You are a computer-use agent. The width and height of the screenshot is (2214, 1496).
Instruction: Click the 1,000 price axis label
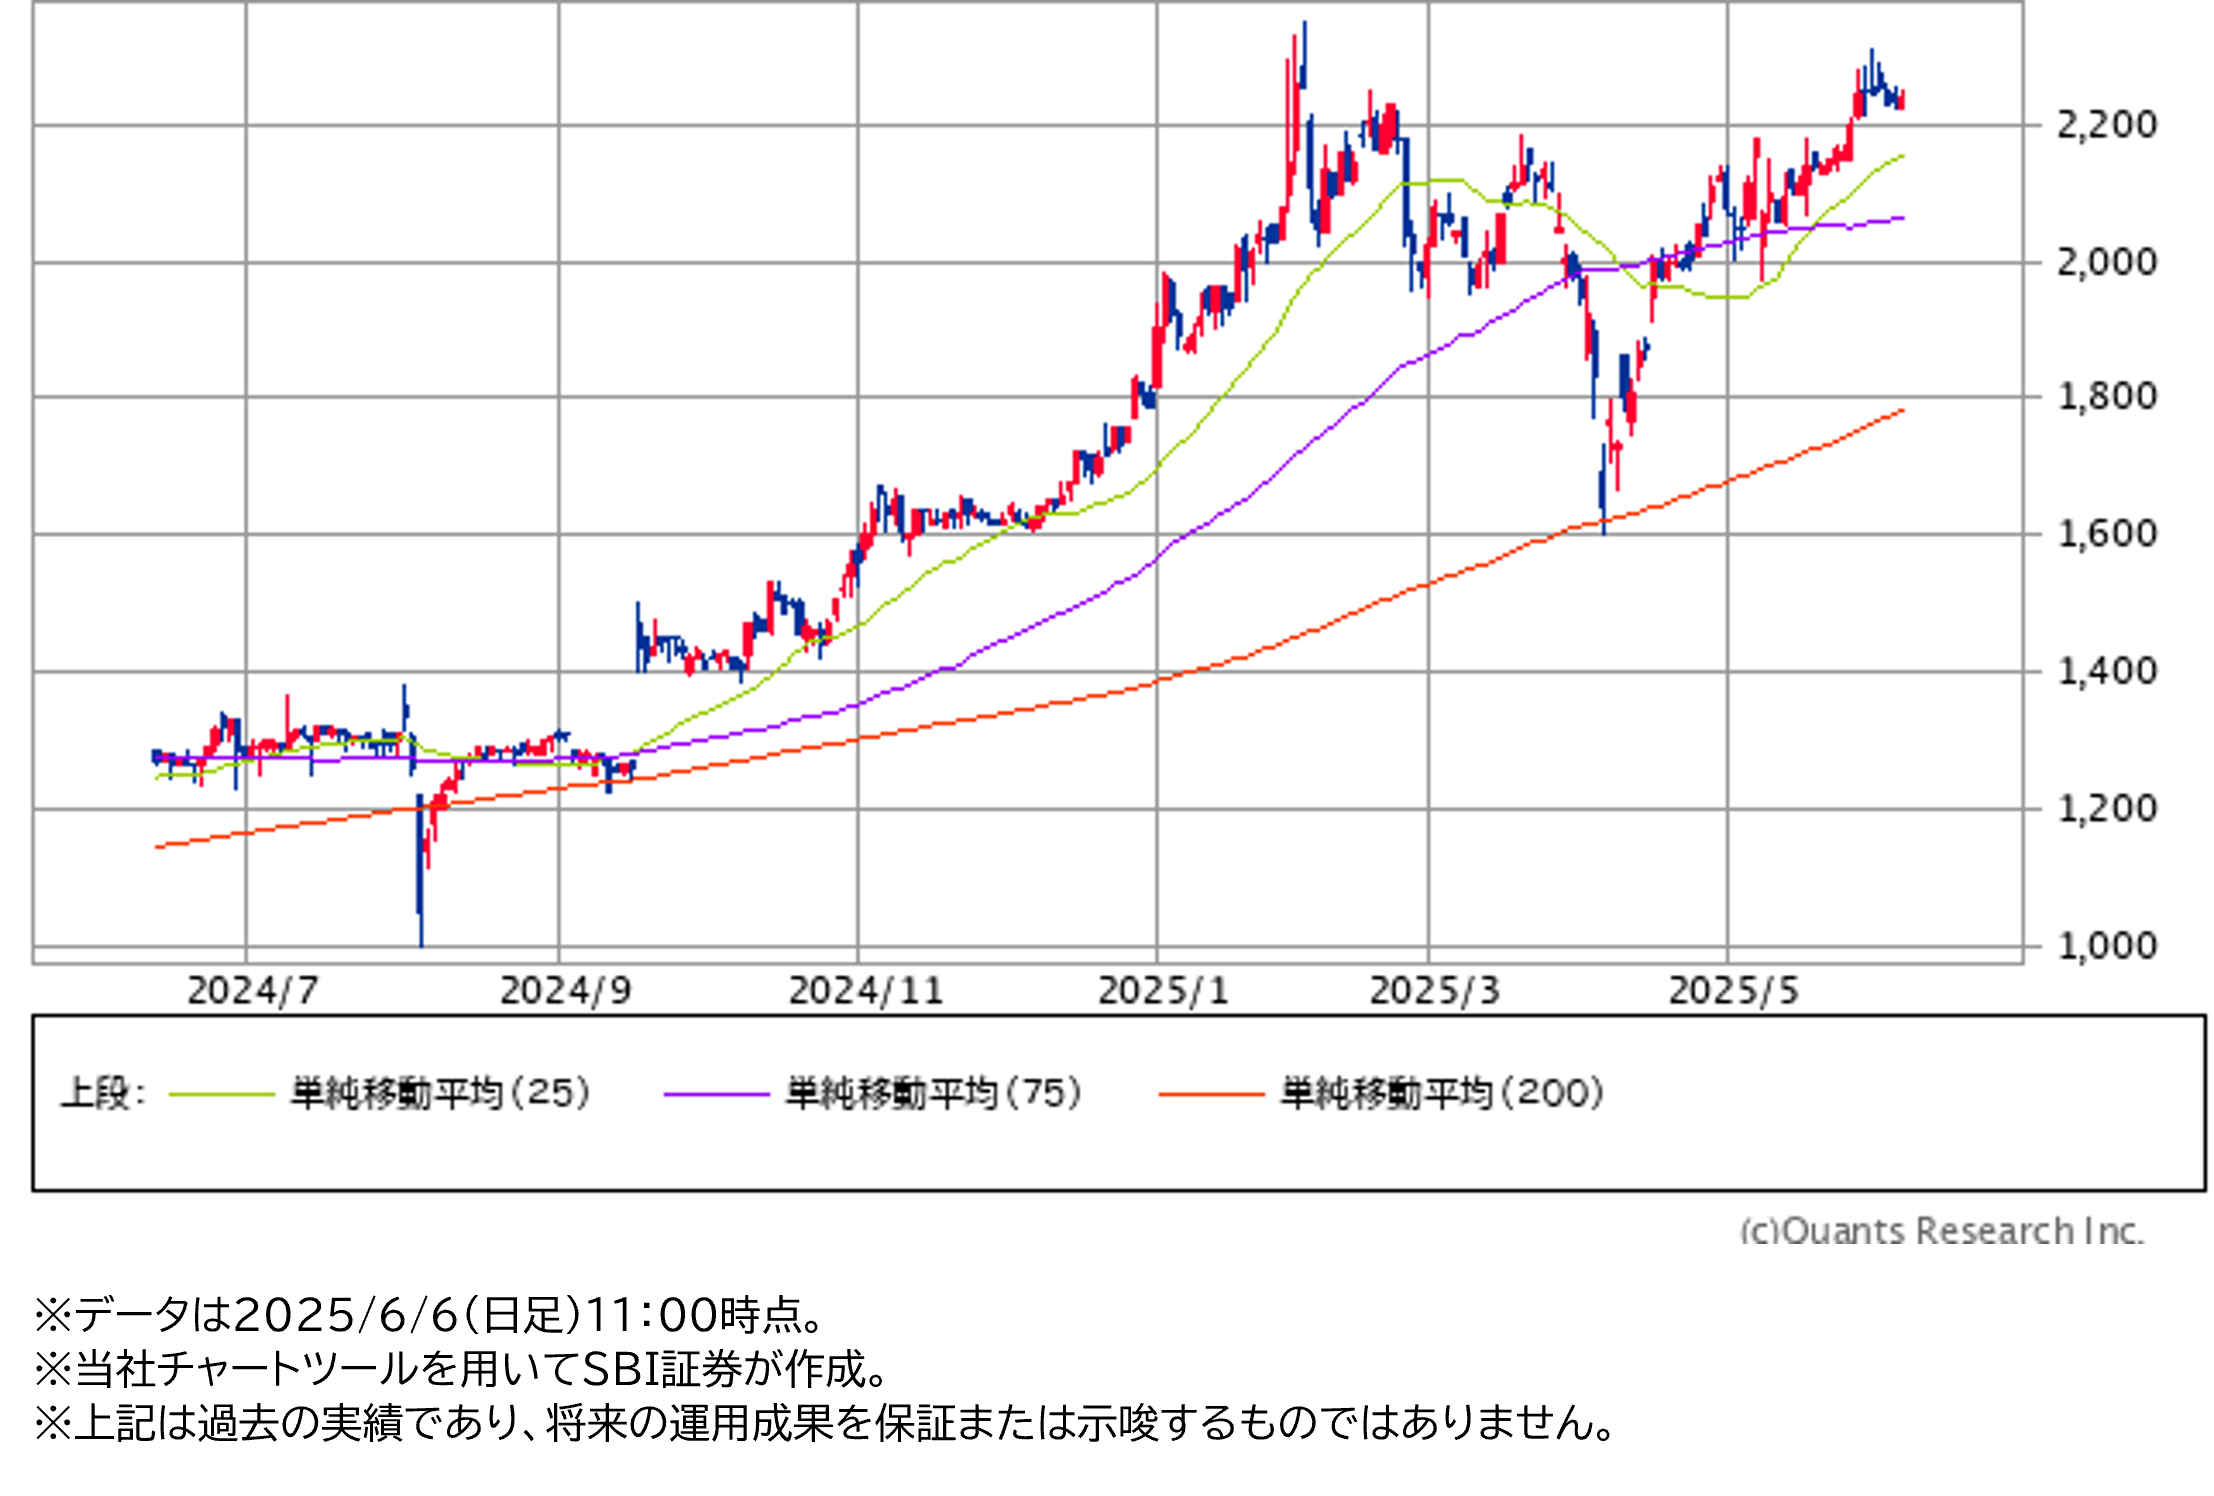coord(2106,945)
